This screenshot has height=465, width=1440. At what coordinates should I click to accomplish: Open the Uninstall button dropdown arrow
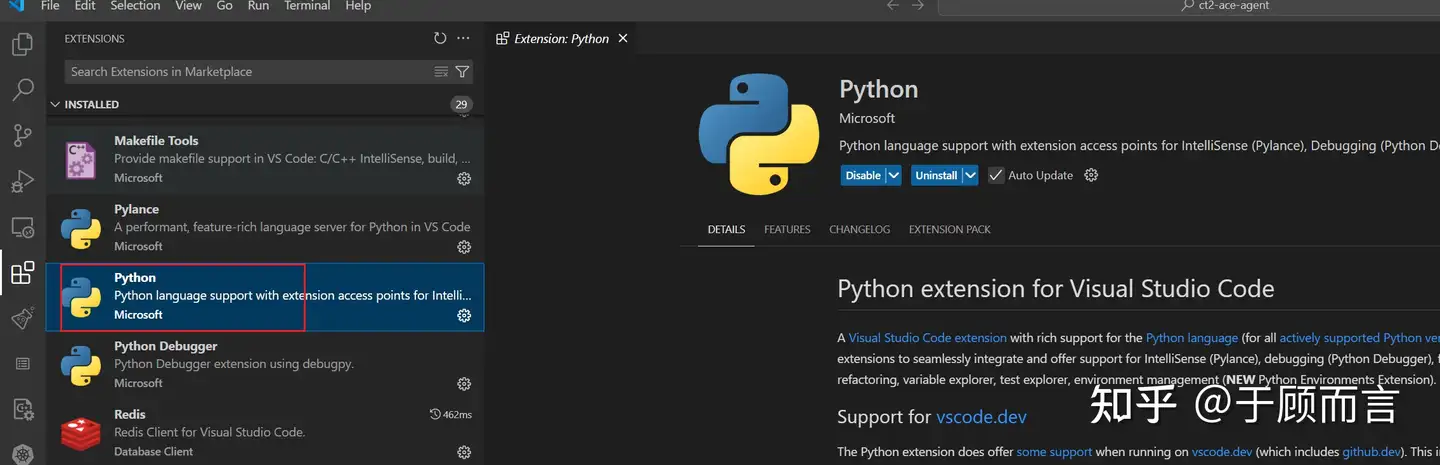[x=970, y=175]
